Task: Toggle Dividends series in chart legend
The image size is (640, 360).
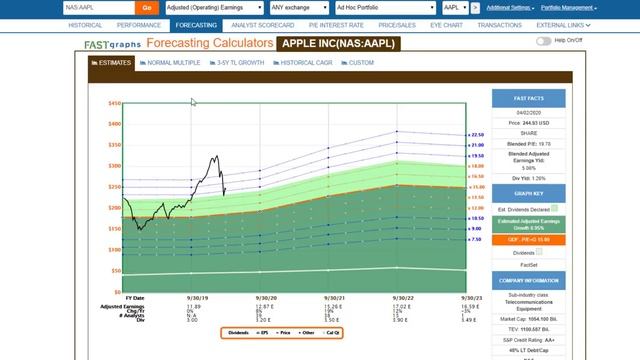Action: pos(237,333)
